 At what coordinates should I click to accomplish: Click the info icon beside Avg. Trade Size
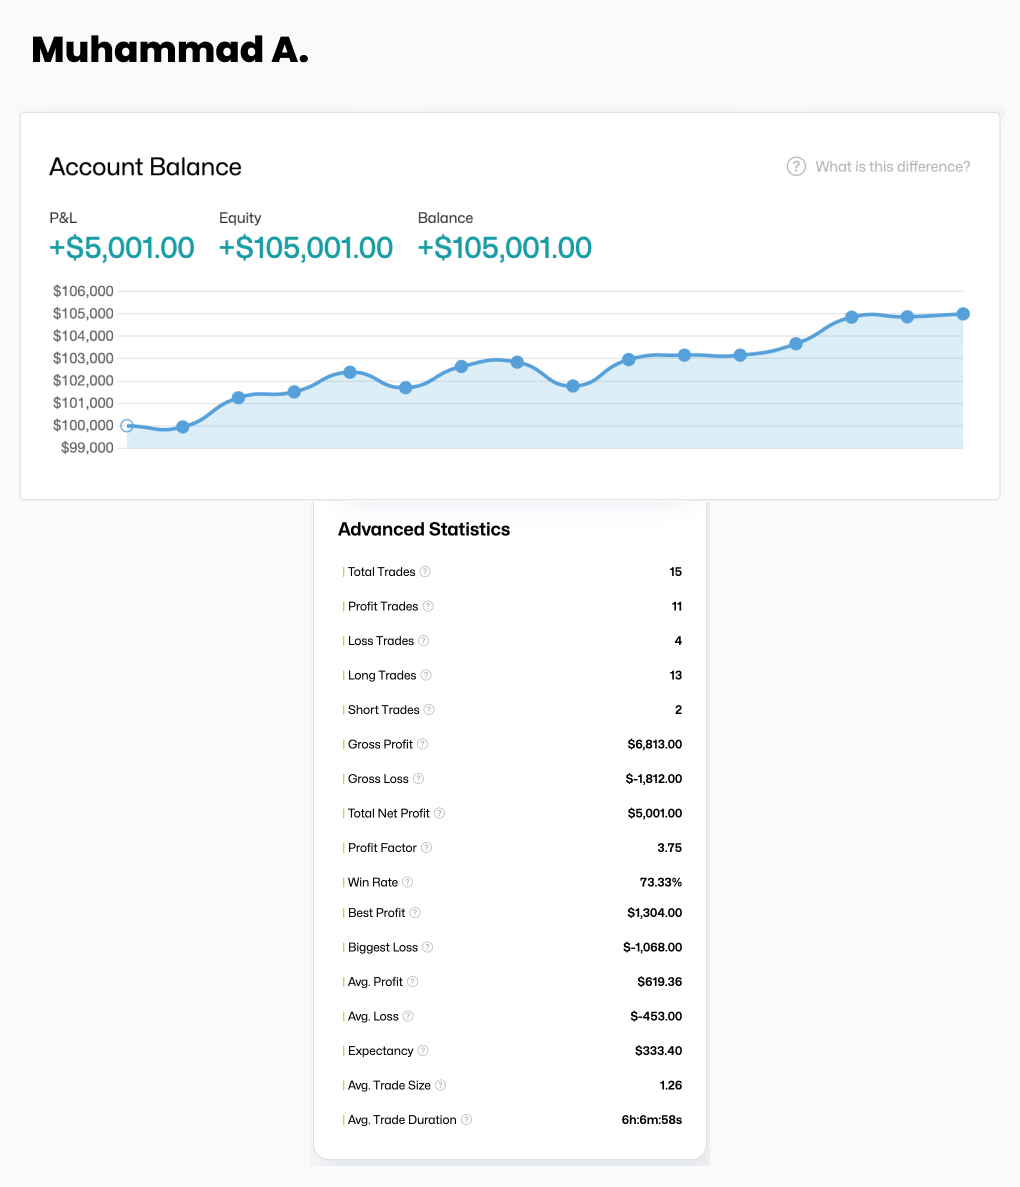pos(440,1085)
